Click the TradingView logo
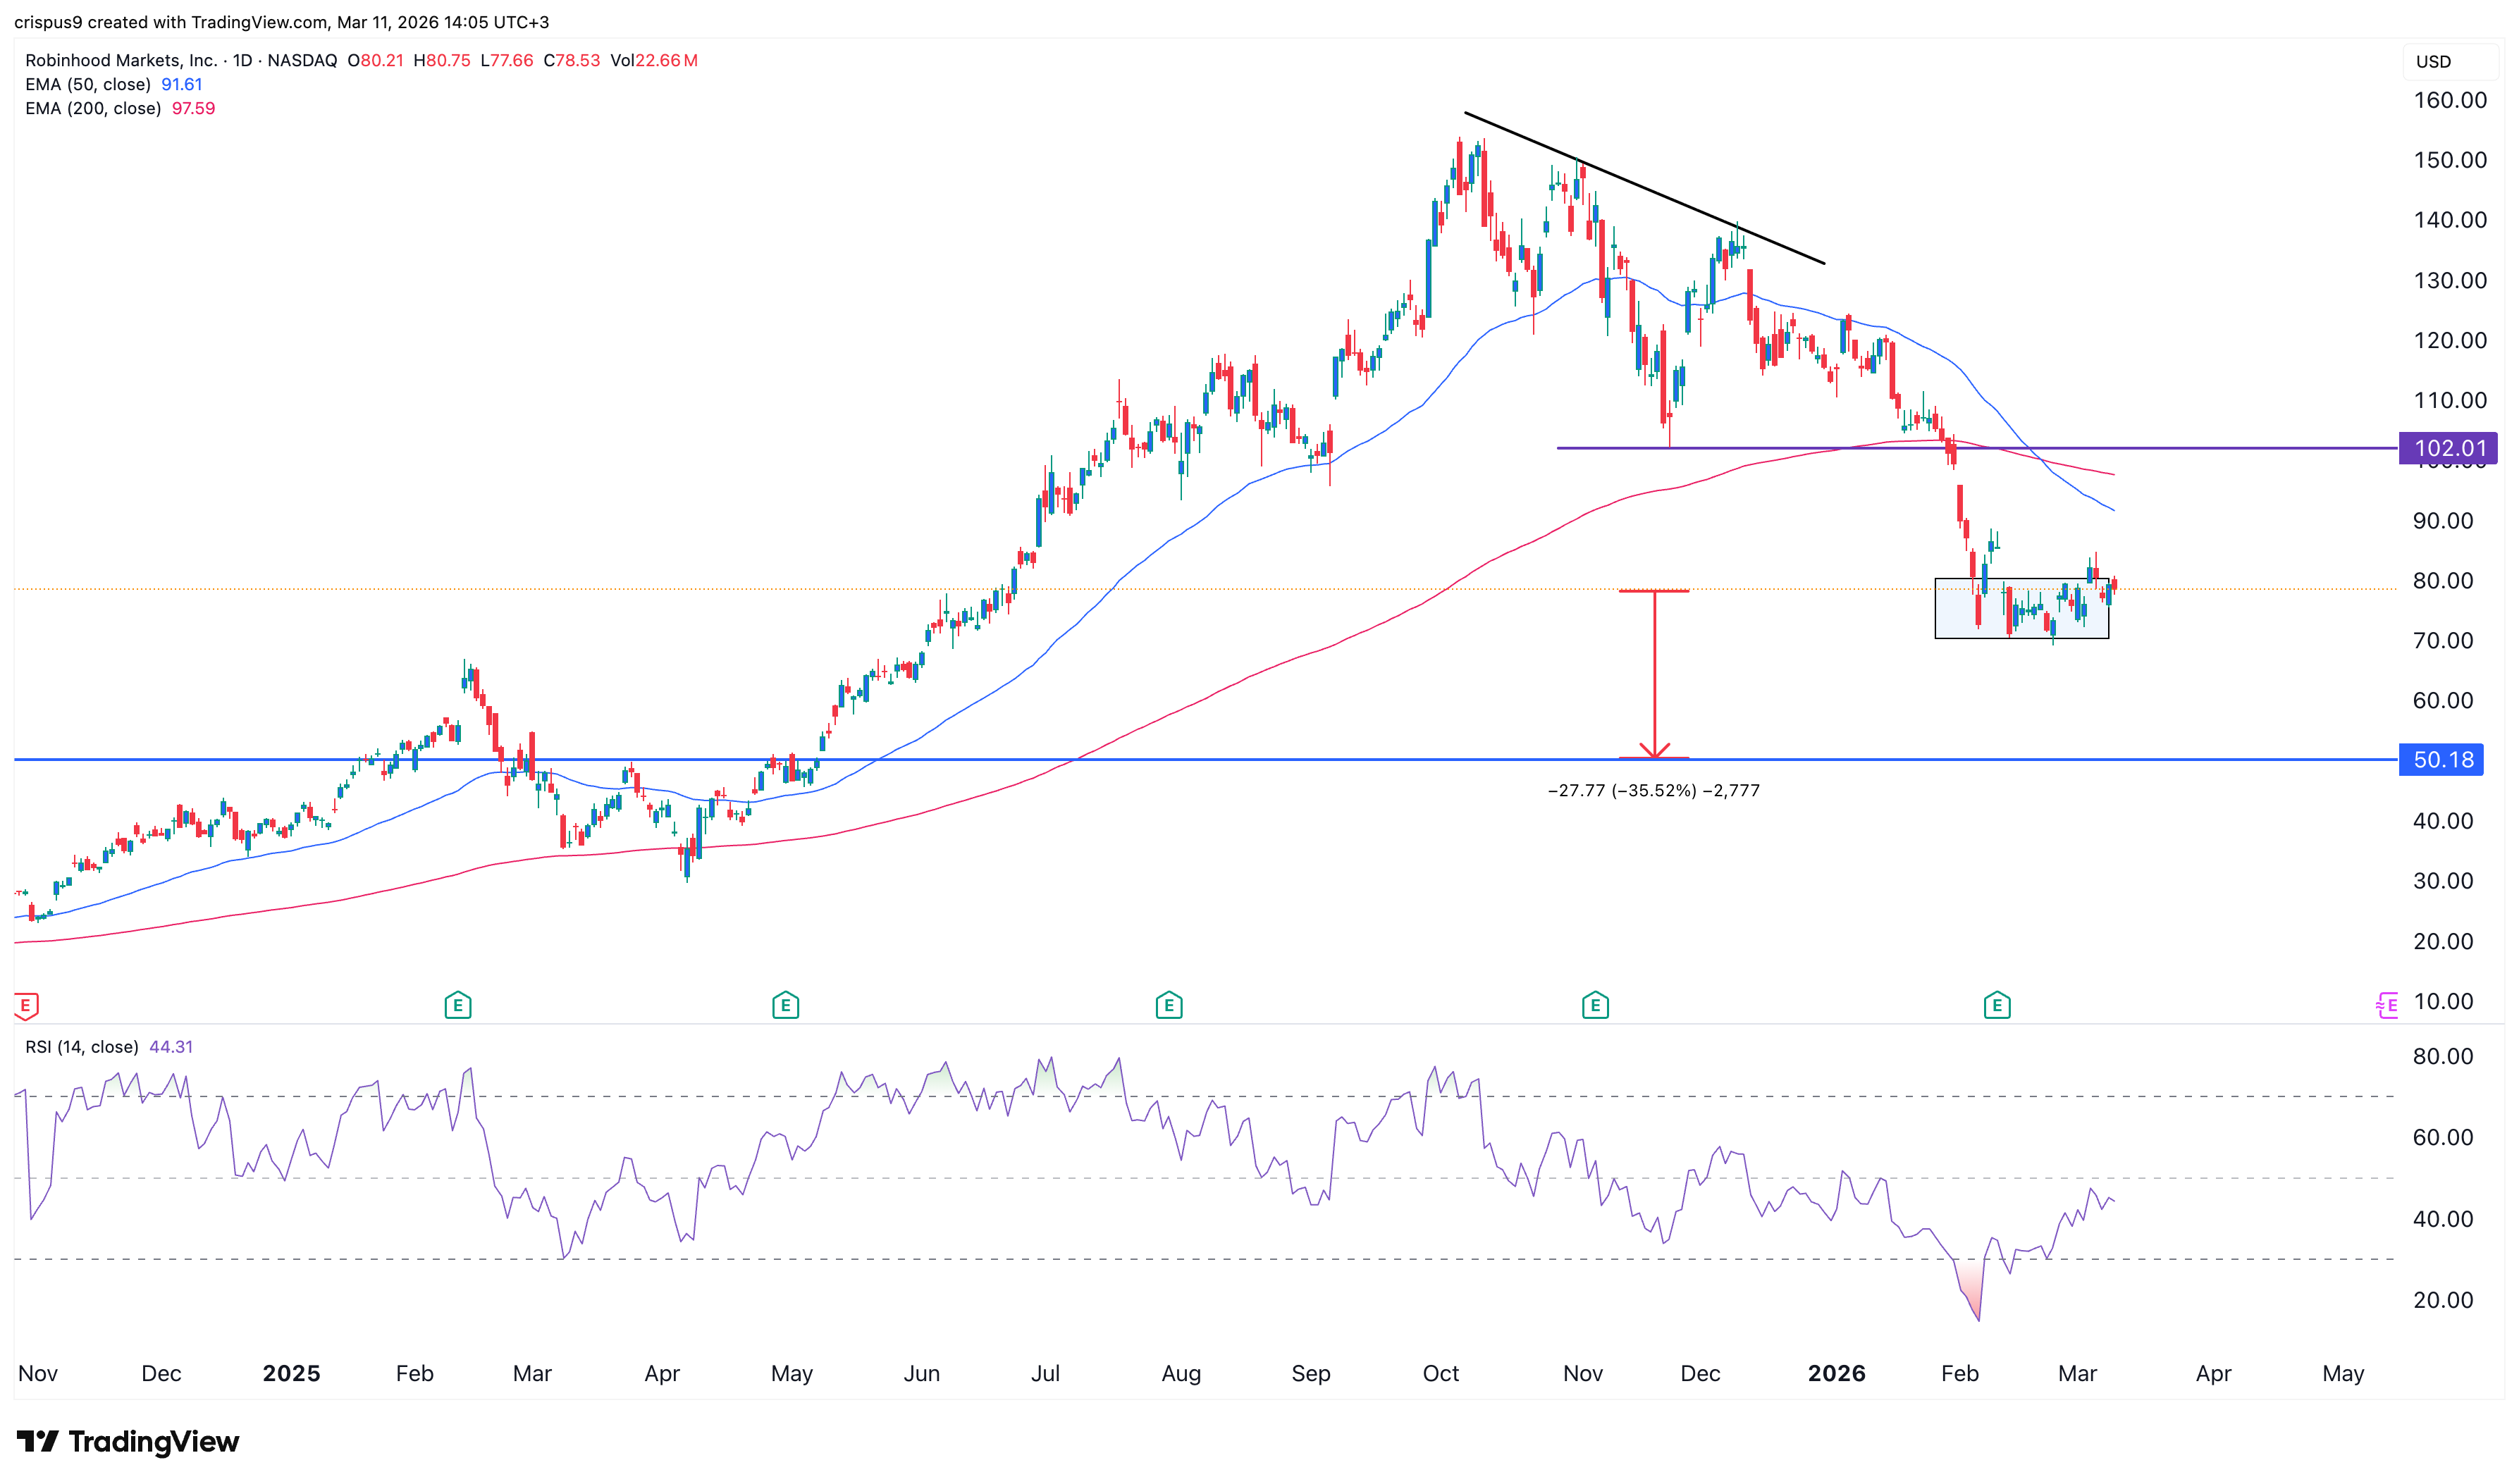2519x1484 pixels. (128, 1441)
